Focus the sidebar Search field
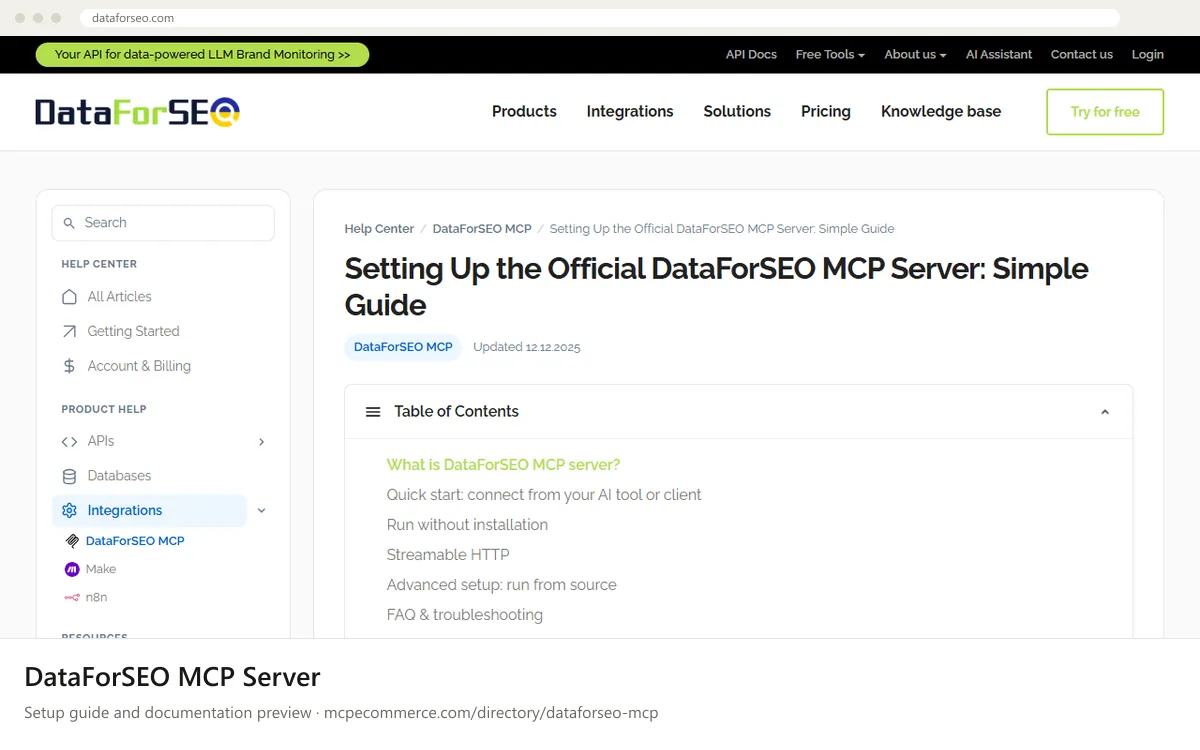Screen dimensions: 1200x750 (163, 223)
